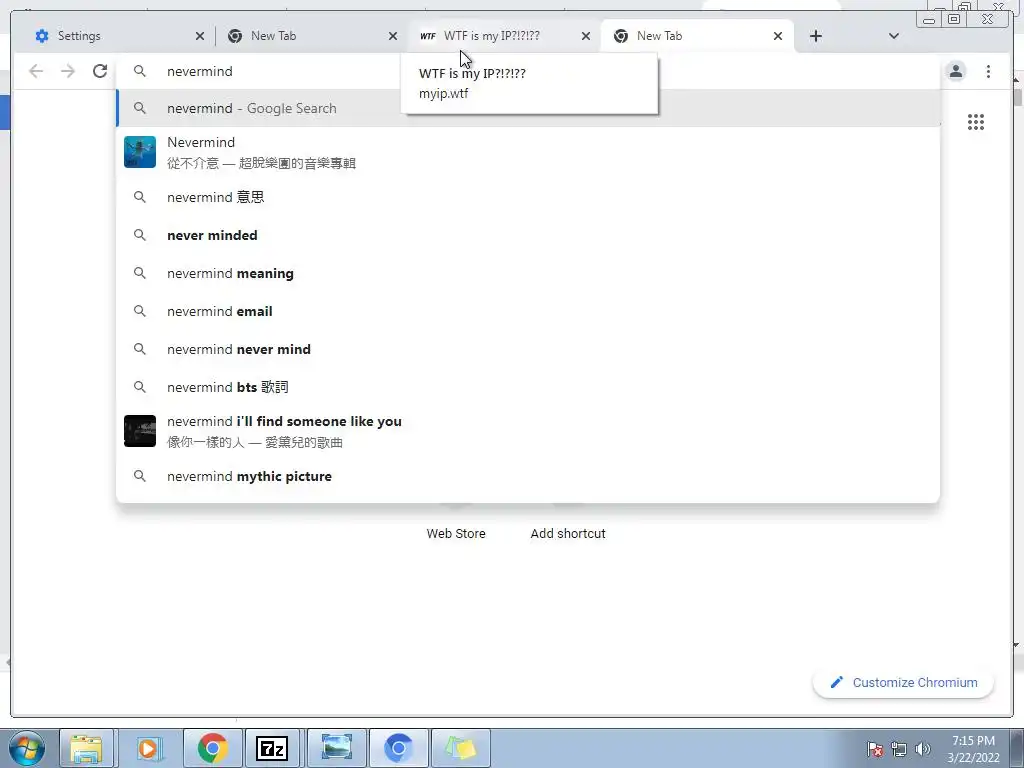Screen dimensions: 1024x768
Task: Choose 'nevermind - Google Search' suggestion
Action: tap(528, 108)
